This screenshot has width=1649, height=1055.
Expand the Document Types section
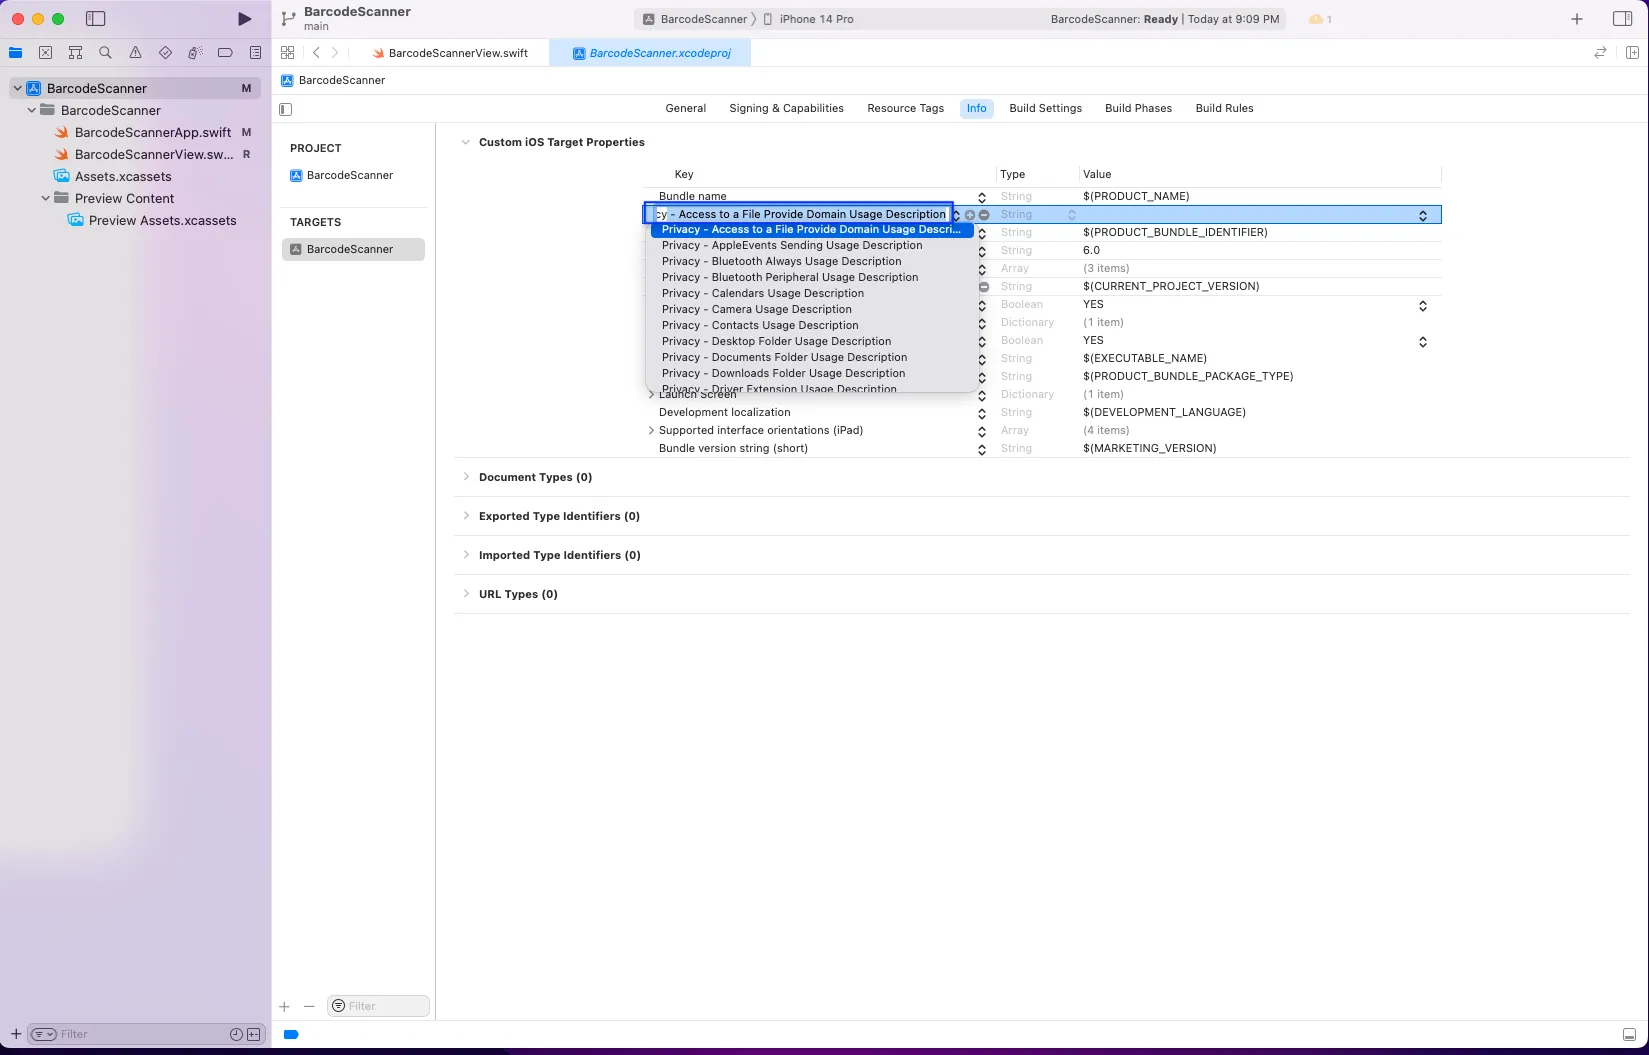[x=466, y=477]
